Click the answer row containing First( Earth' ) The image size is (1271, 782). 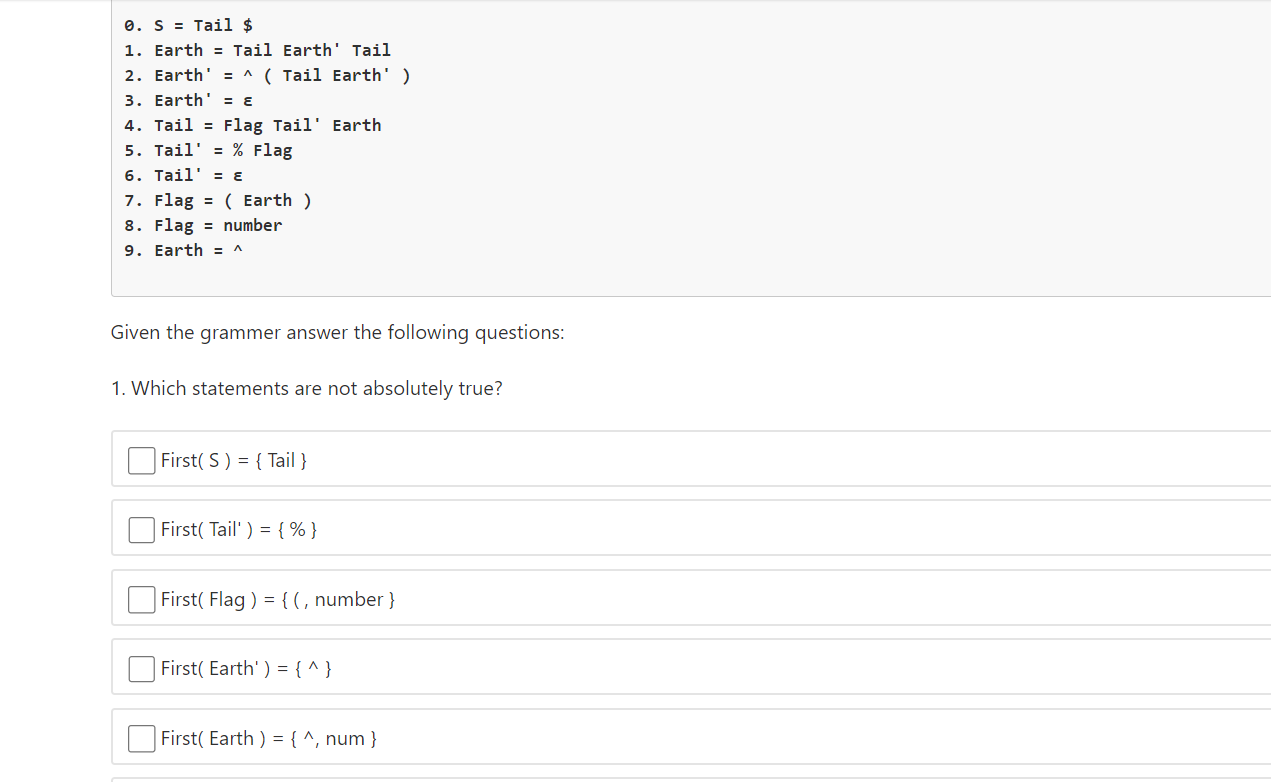pyautogui.click(x=245, y=668)
